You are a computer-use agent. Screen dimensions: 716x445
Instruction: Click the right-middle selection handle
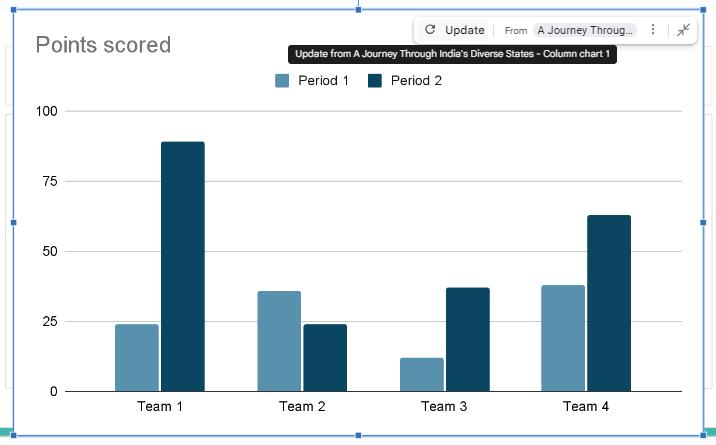point(703,222)
